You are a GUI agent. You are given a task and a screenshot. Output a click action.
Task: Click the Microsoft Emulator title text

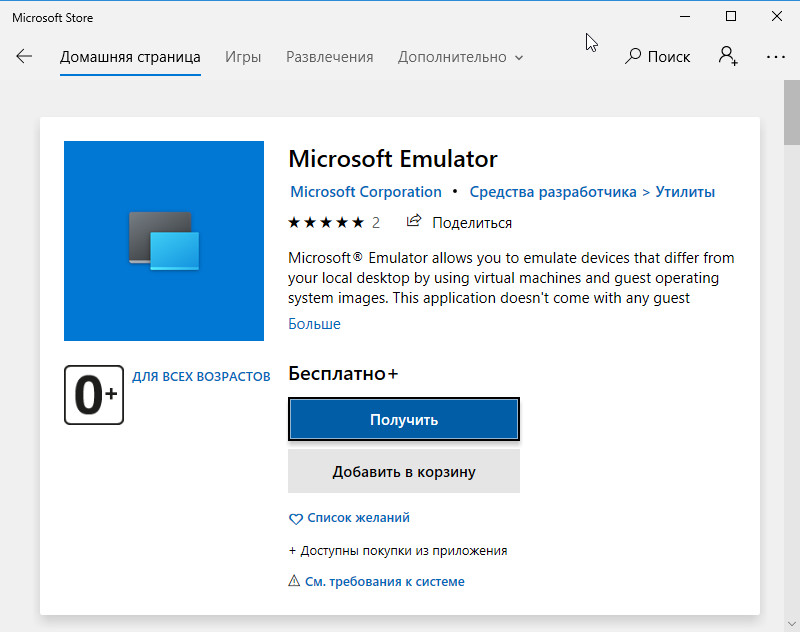393,159
